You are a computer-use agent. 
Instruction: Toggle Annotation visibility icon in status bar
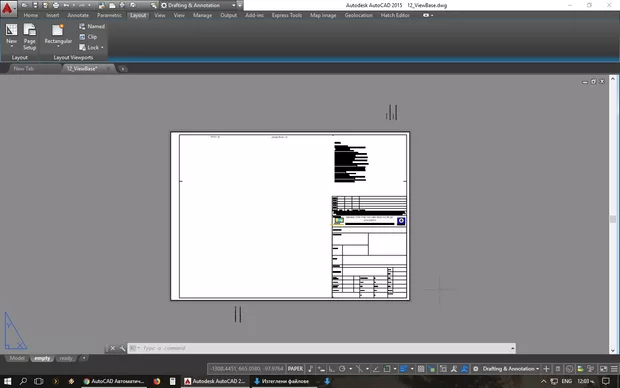454,369
